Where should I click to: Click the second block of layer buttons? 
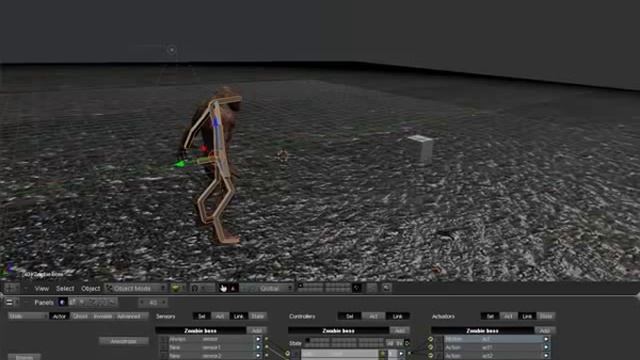coord(338,288)
